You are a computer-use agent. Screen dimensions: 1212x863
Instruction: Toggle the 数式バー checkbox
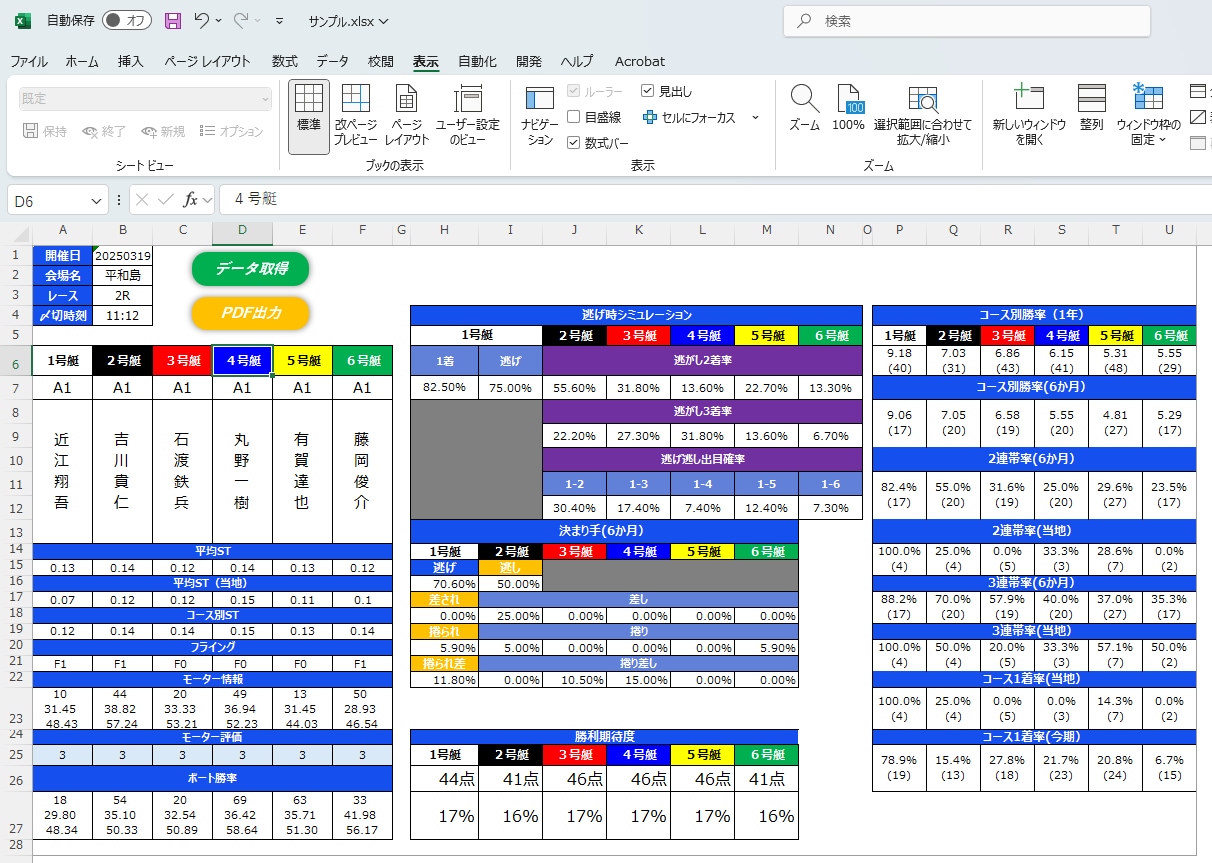(x=574, y=143)
